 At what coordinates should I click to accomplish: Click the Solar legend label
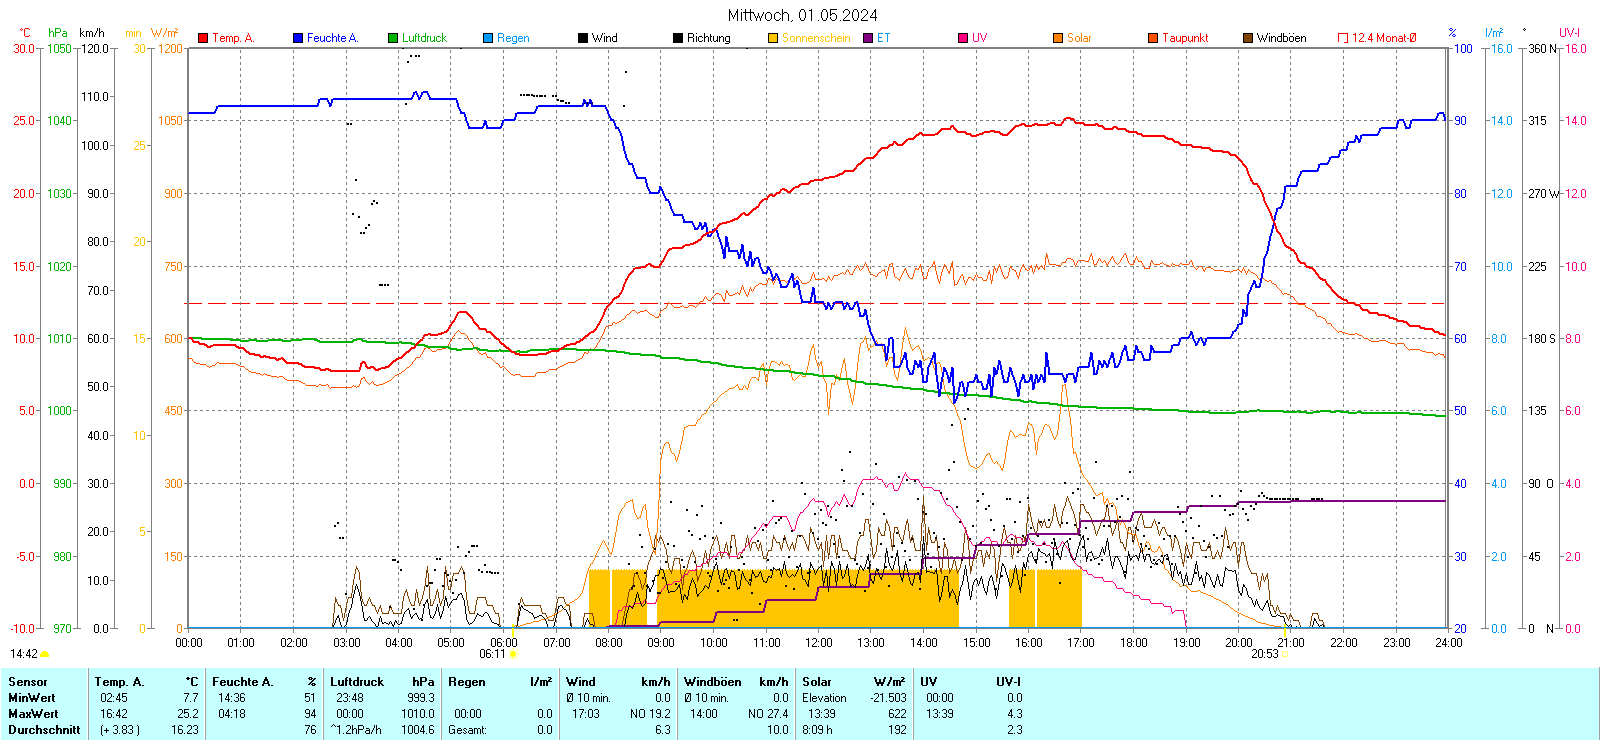tap(1079, 38)
